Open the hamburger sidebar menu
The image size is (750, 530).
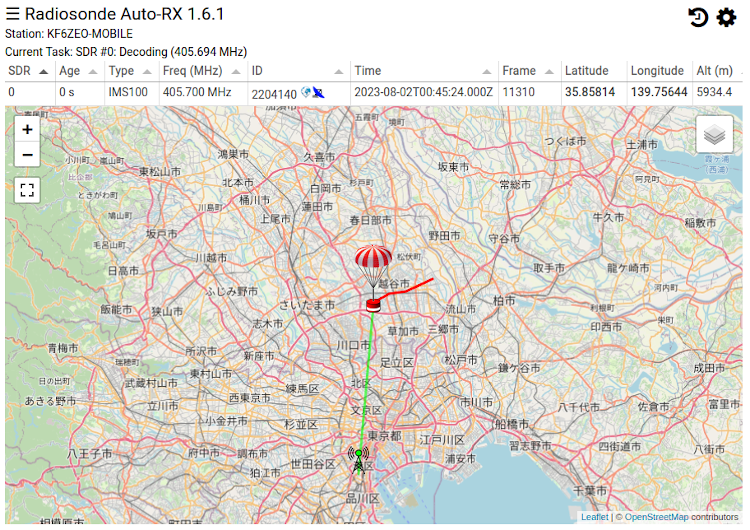(x=12, y=14)
